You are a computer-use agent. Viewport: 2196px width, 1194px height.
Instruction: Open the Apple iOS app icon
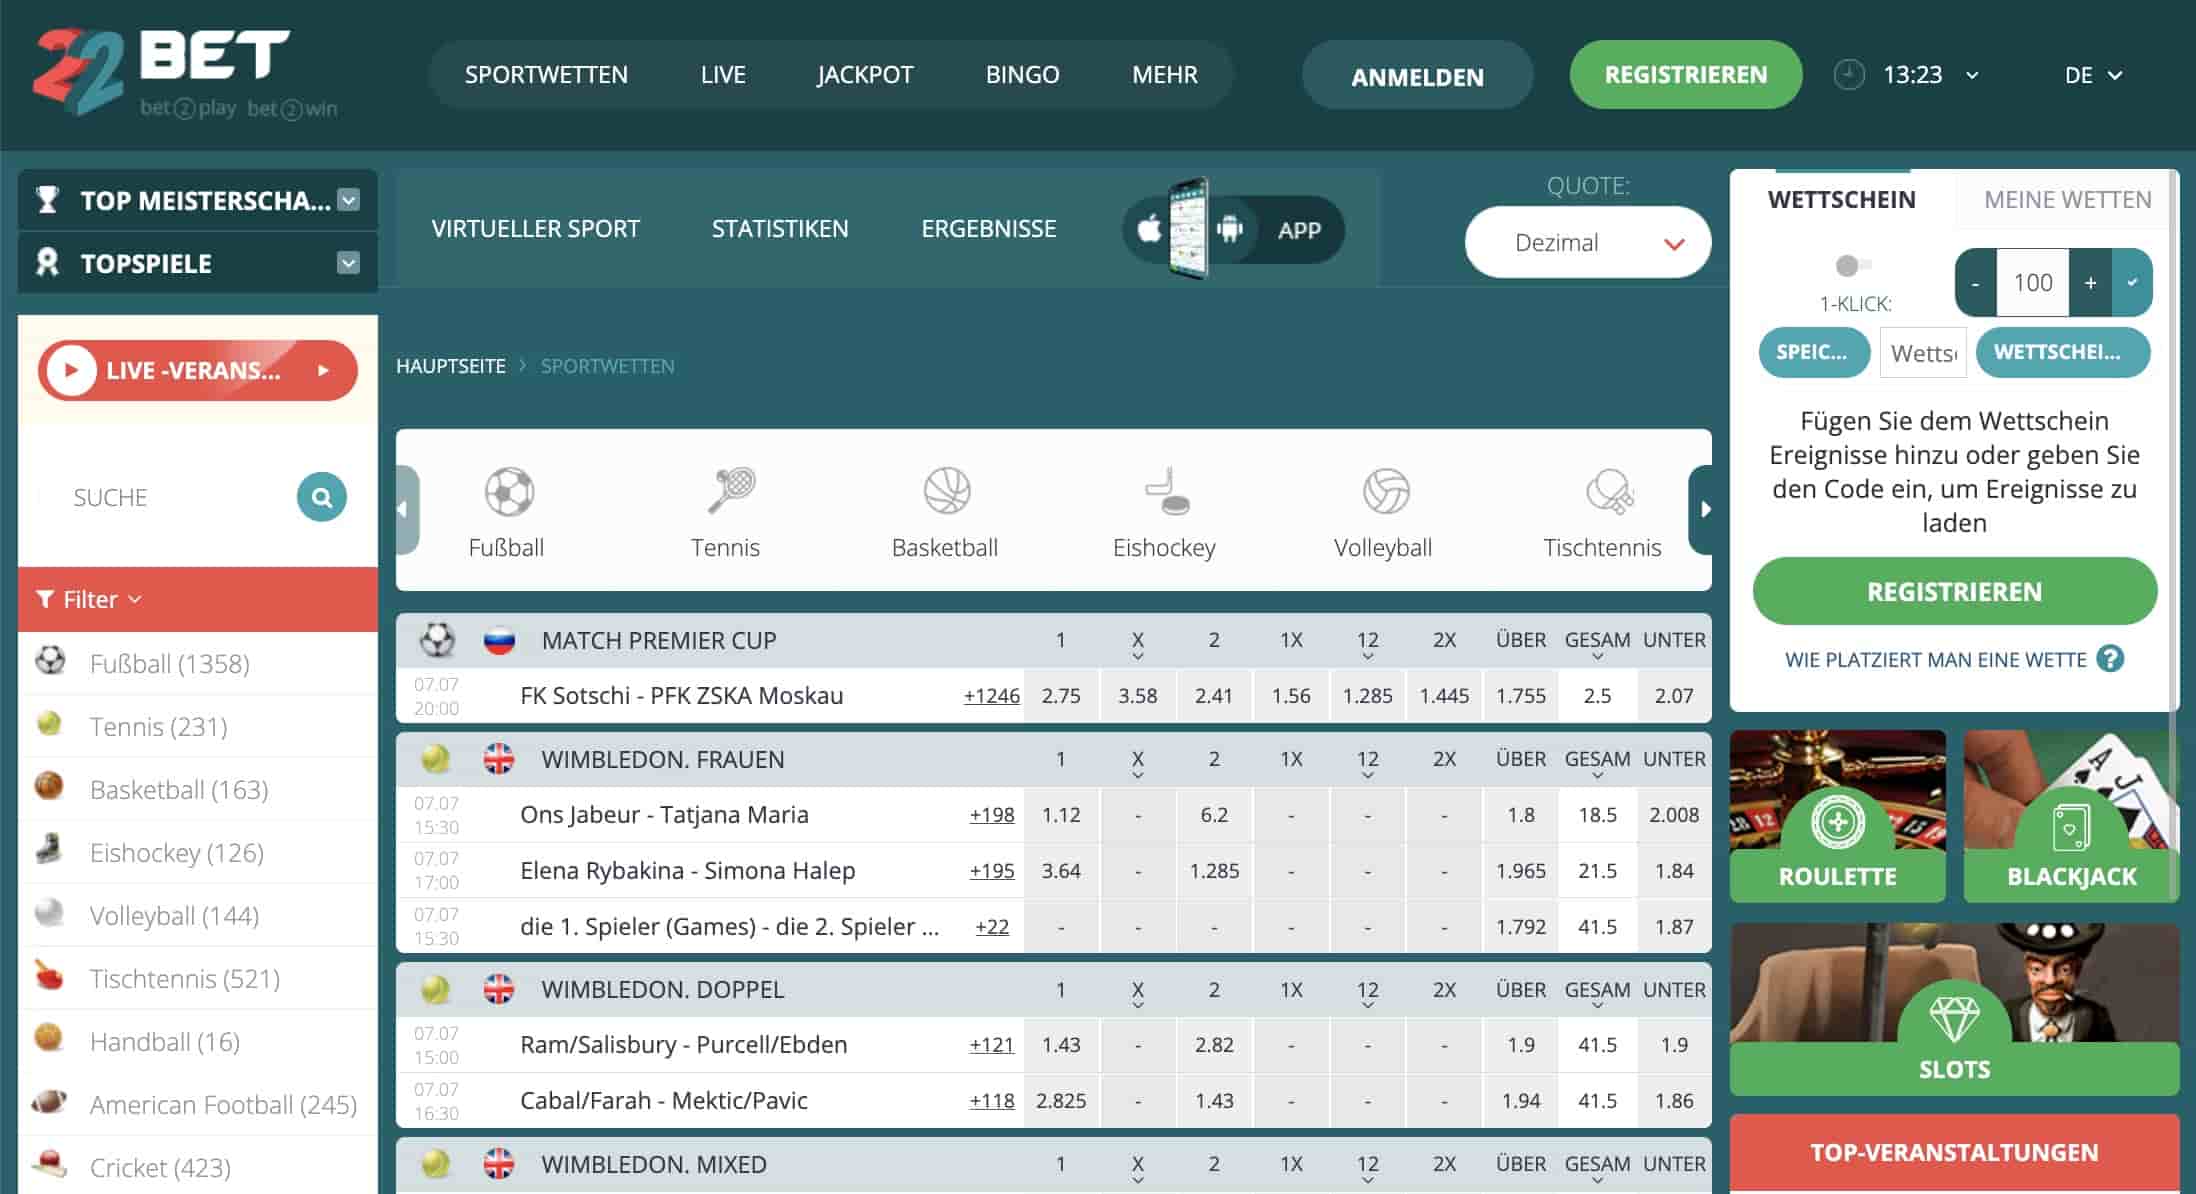(1149, 229)
